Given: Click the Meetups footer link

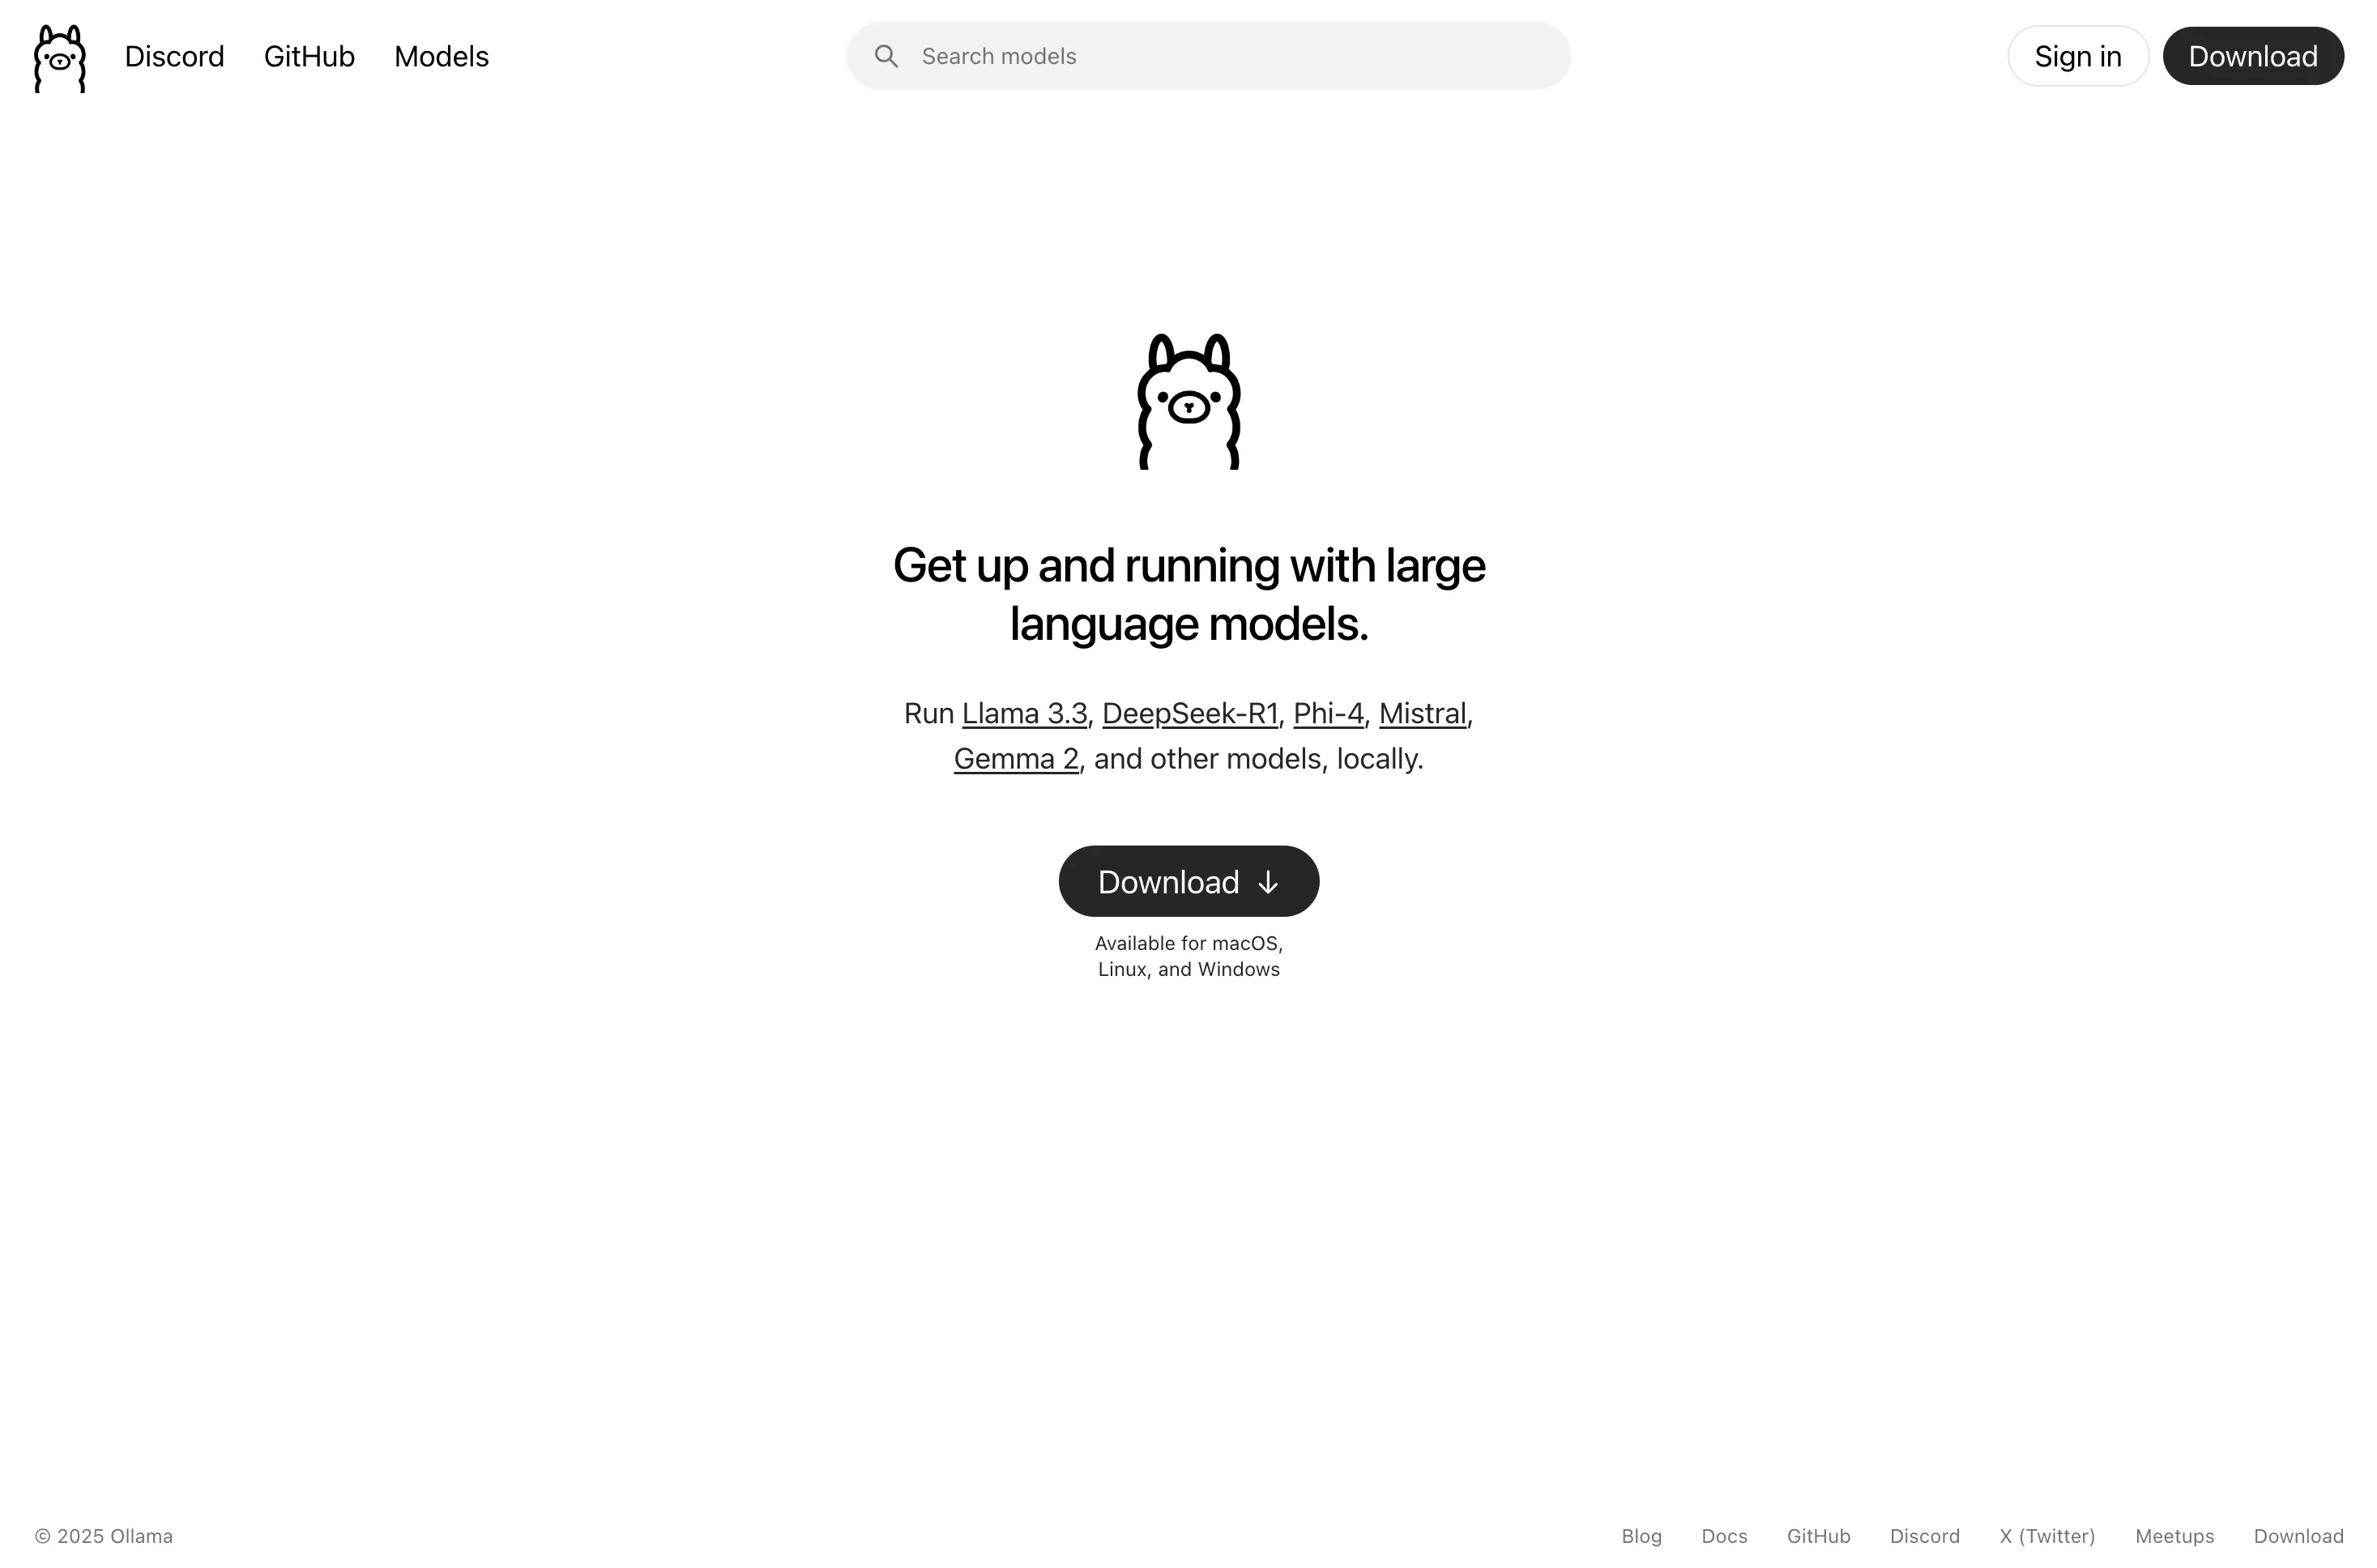Looking at the screenshot, I should coord(2176,1536).
